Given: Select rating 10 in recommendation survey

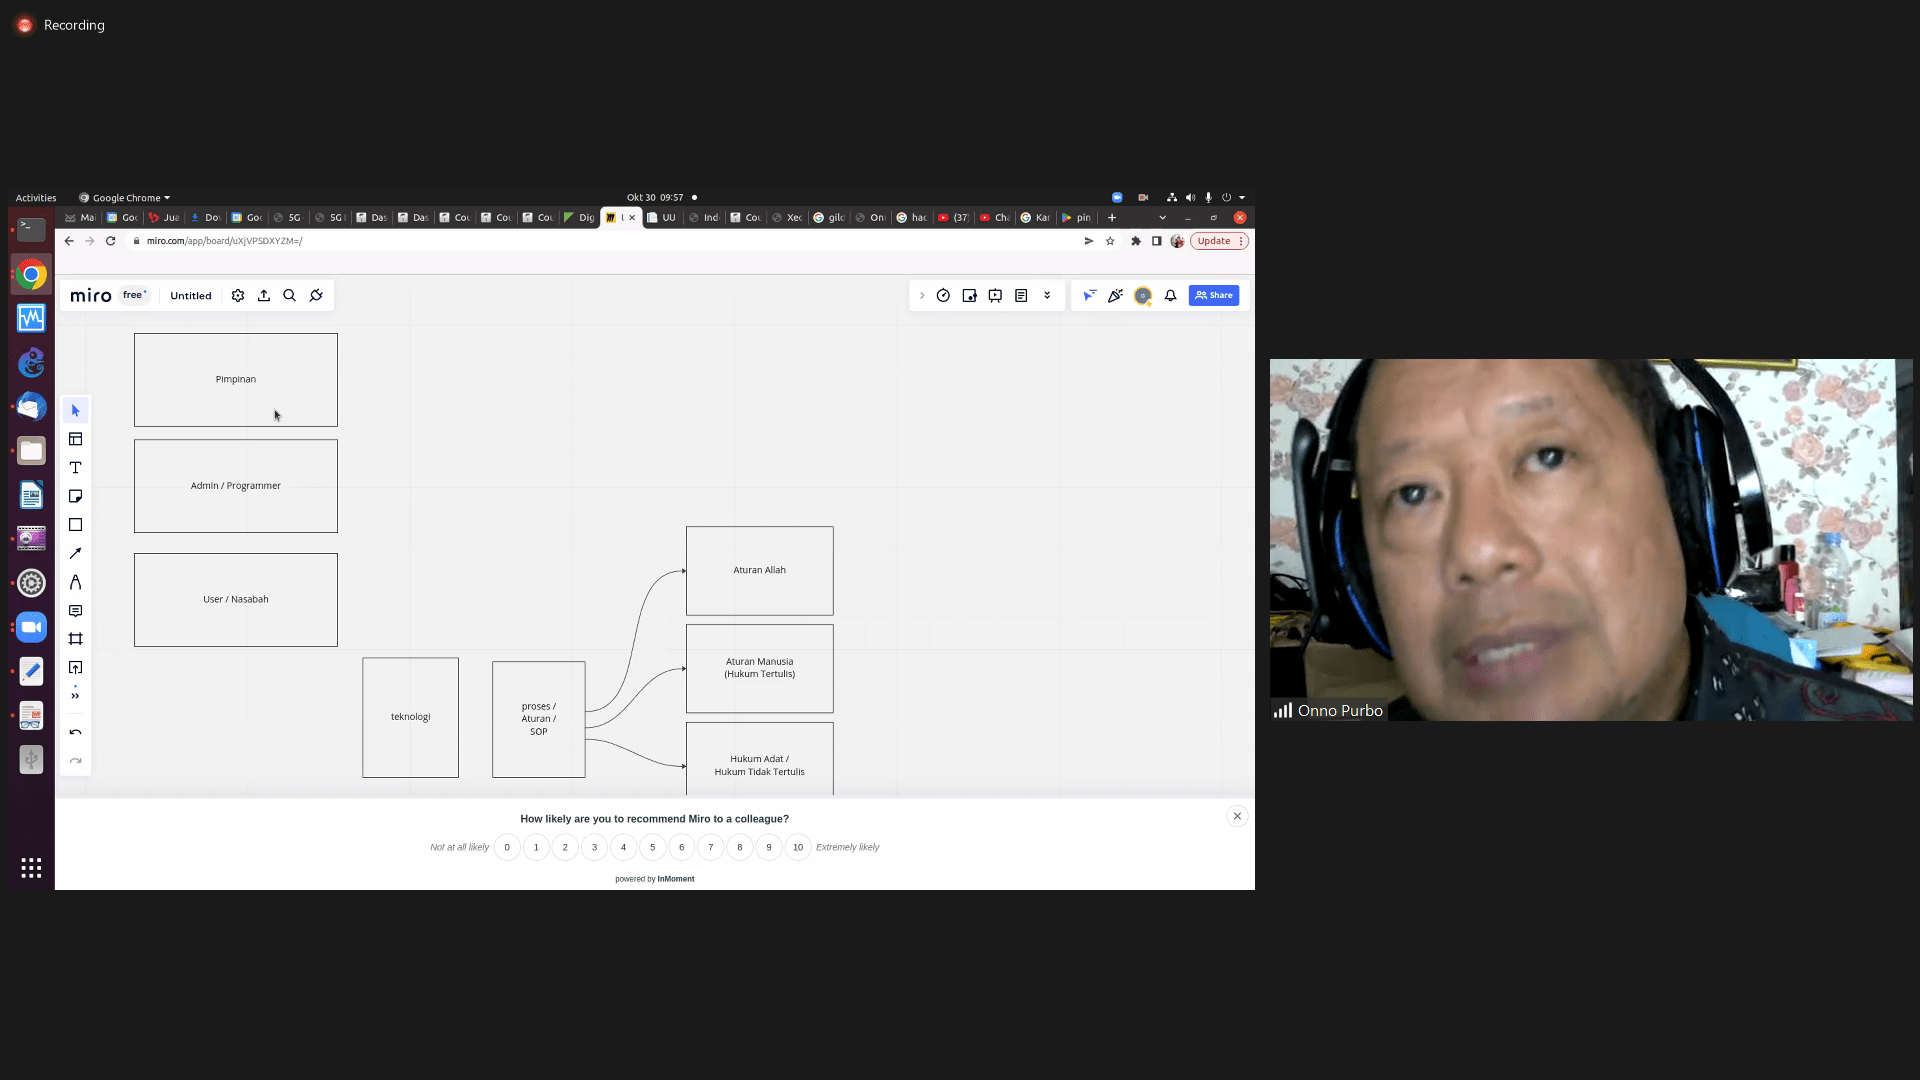Looking at the screenshot, I should 798,847.
